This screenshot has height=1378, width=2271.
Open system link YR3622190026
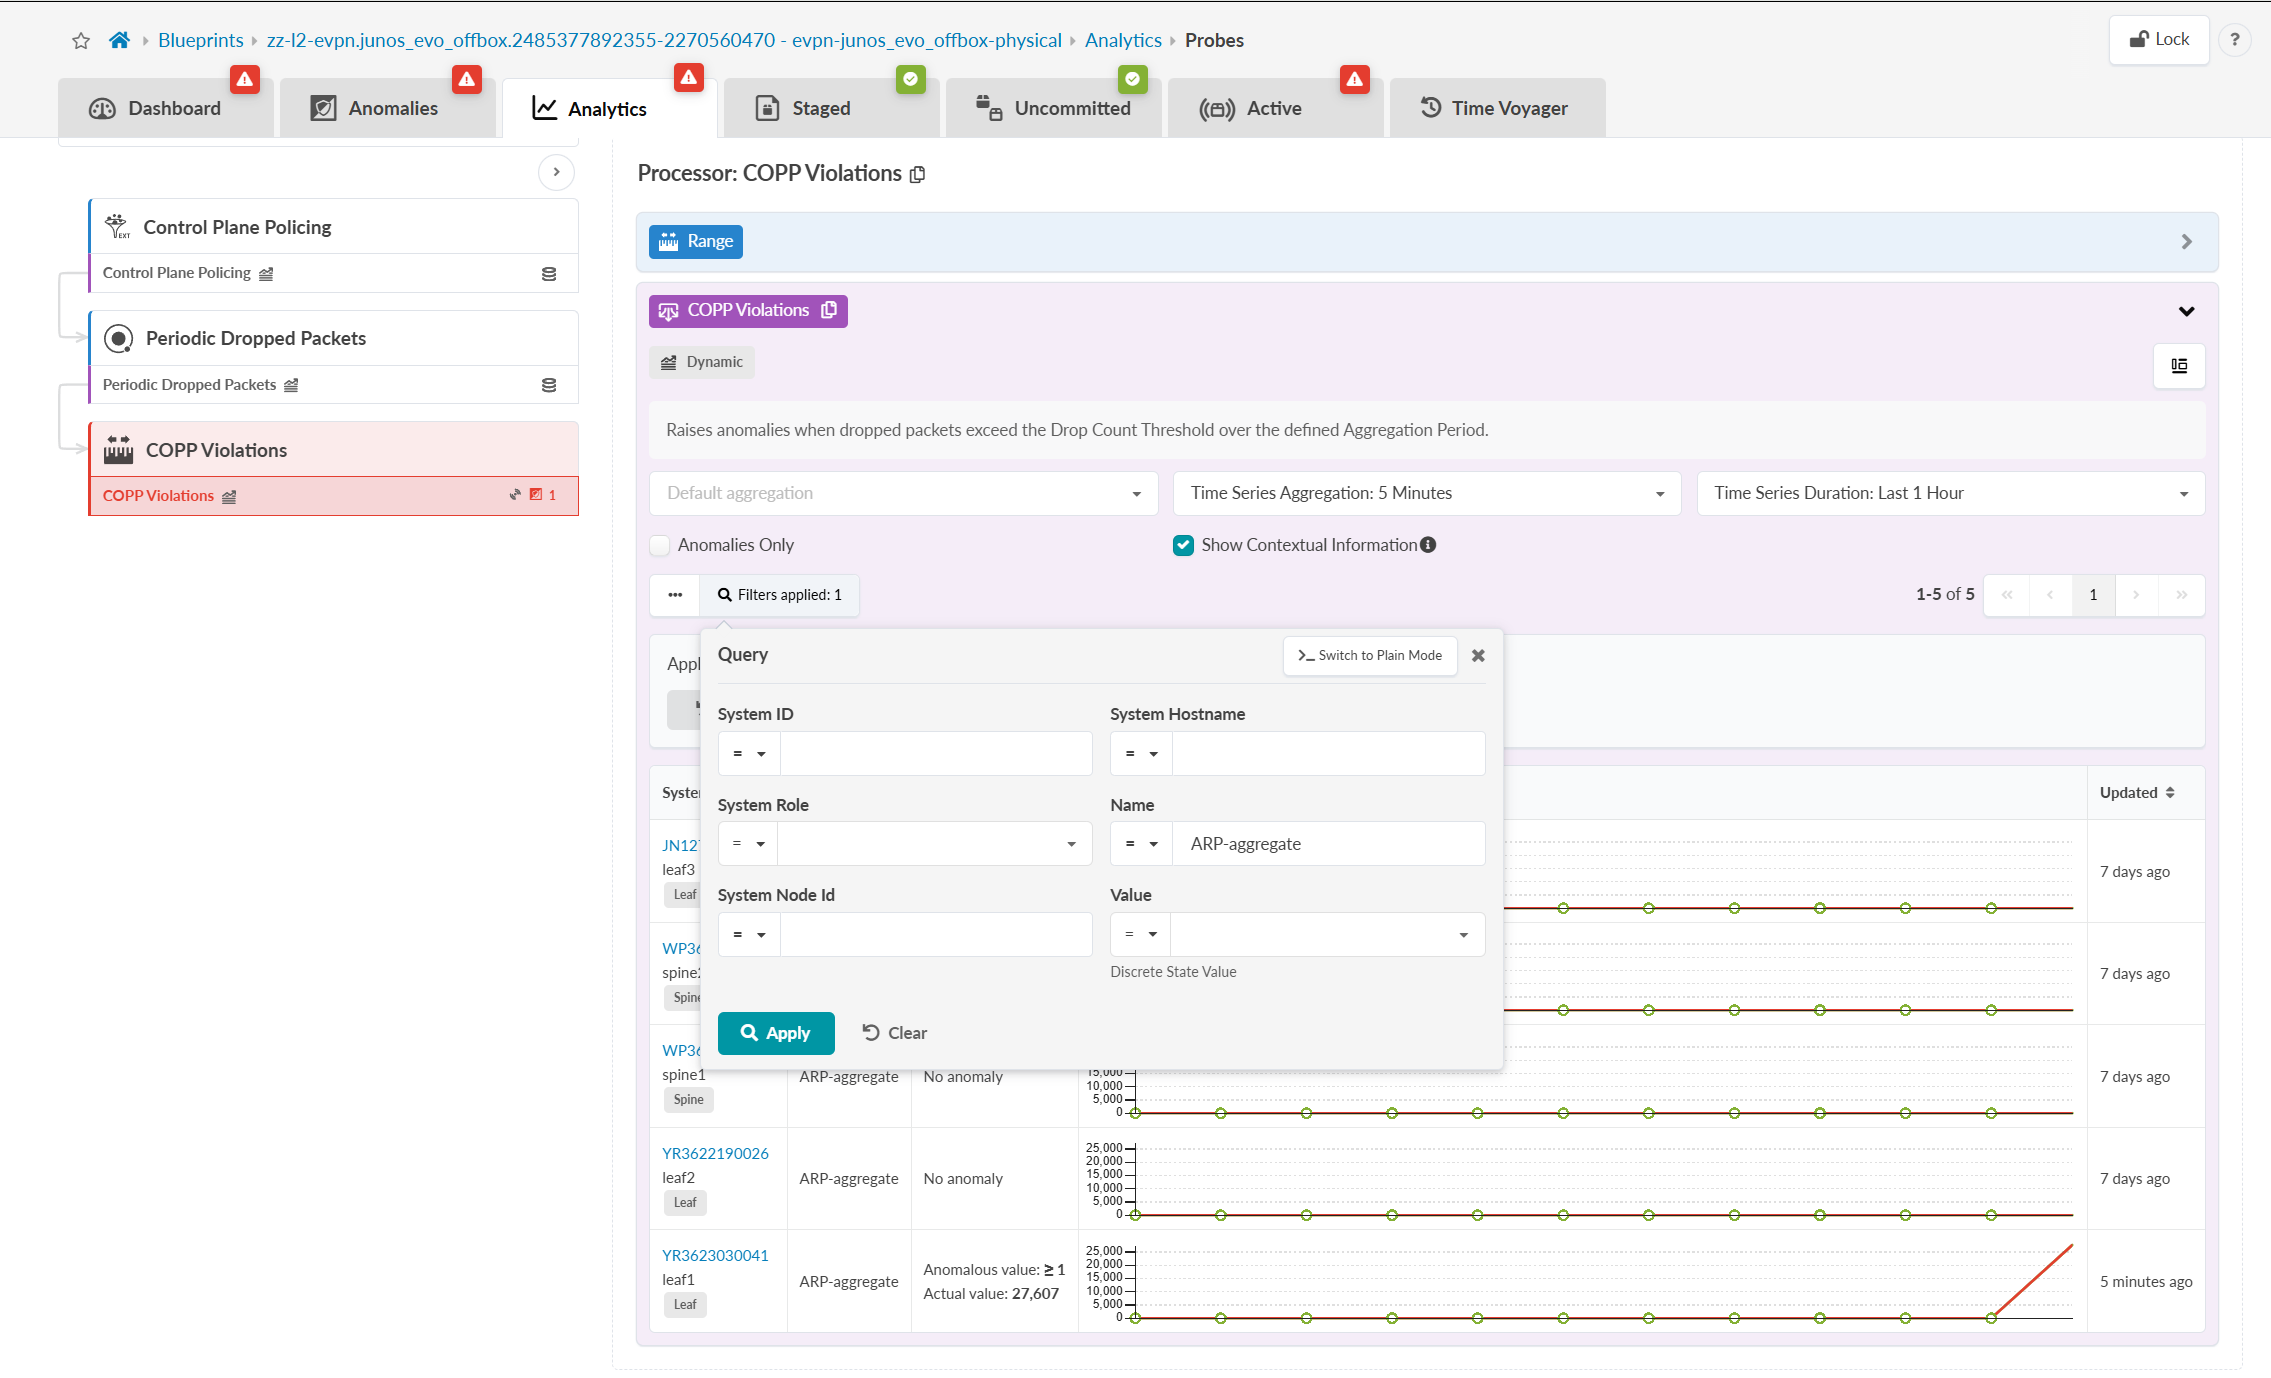[715, 1154]
